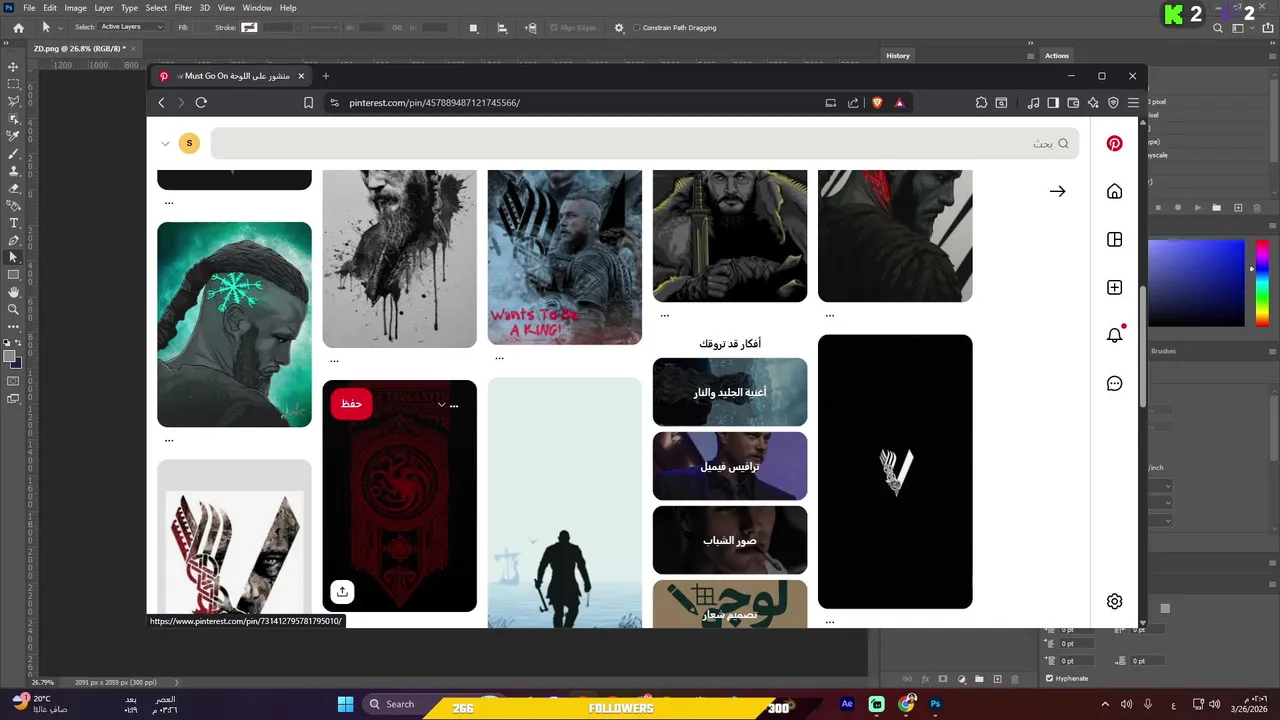
Task: Switch to the History panel tab
Action: (898, 56)
